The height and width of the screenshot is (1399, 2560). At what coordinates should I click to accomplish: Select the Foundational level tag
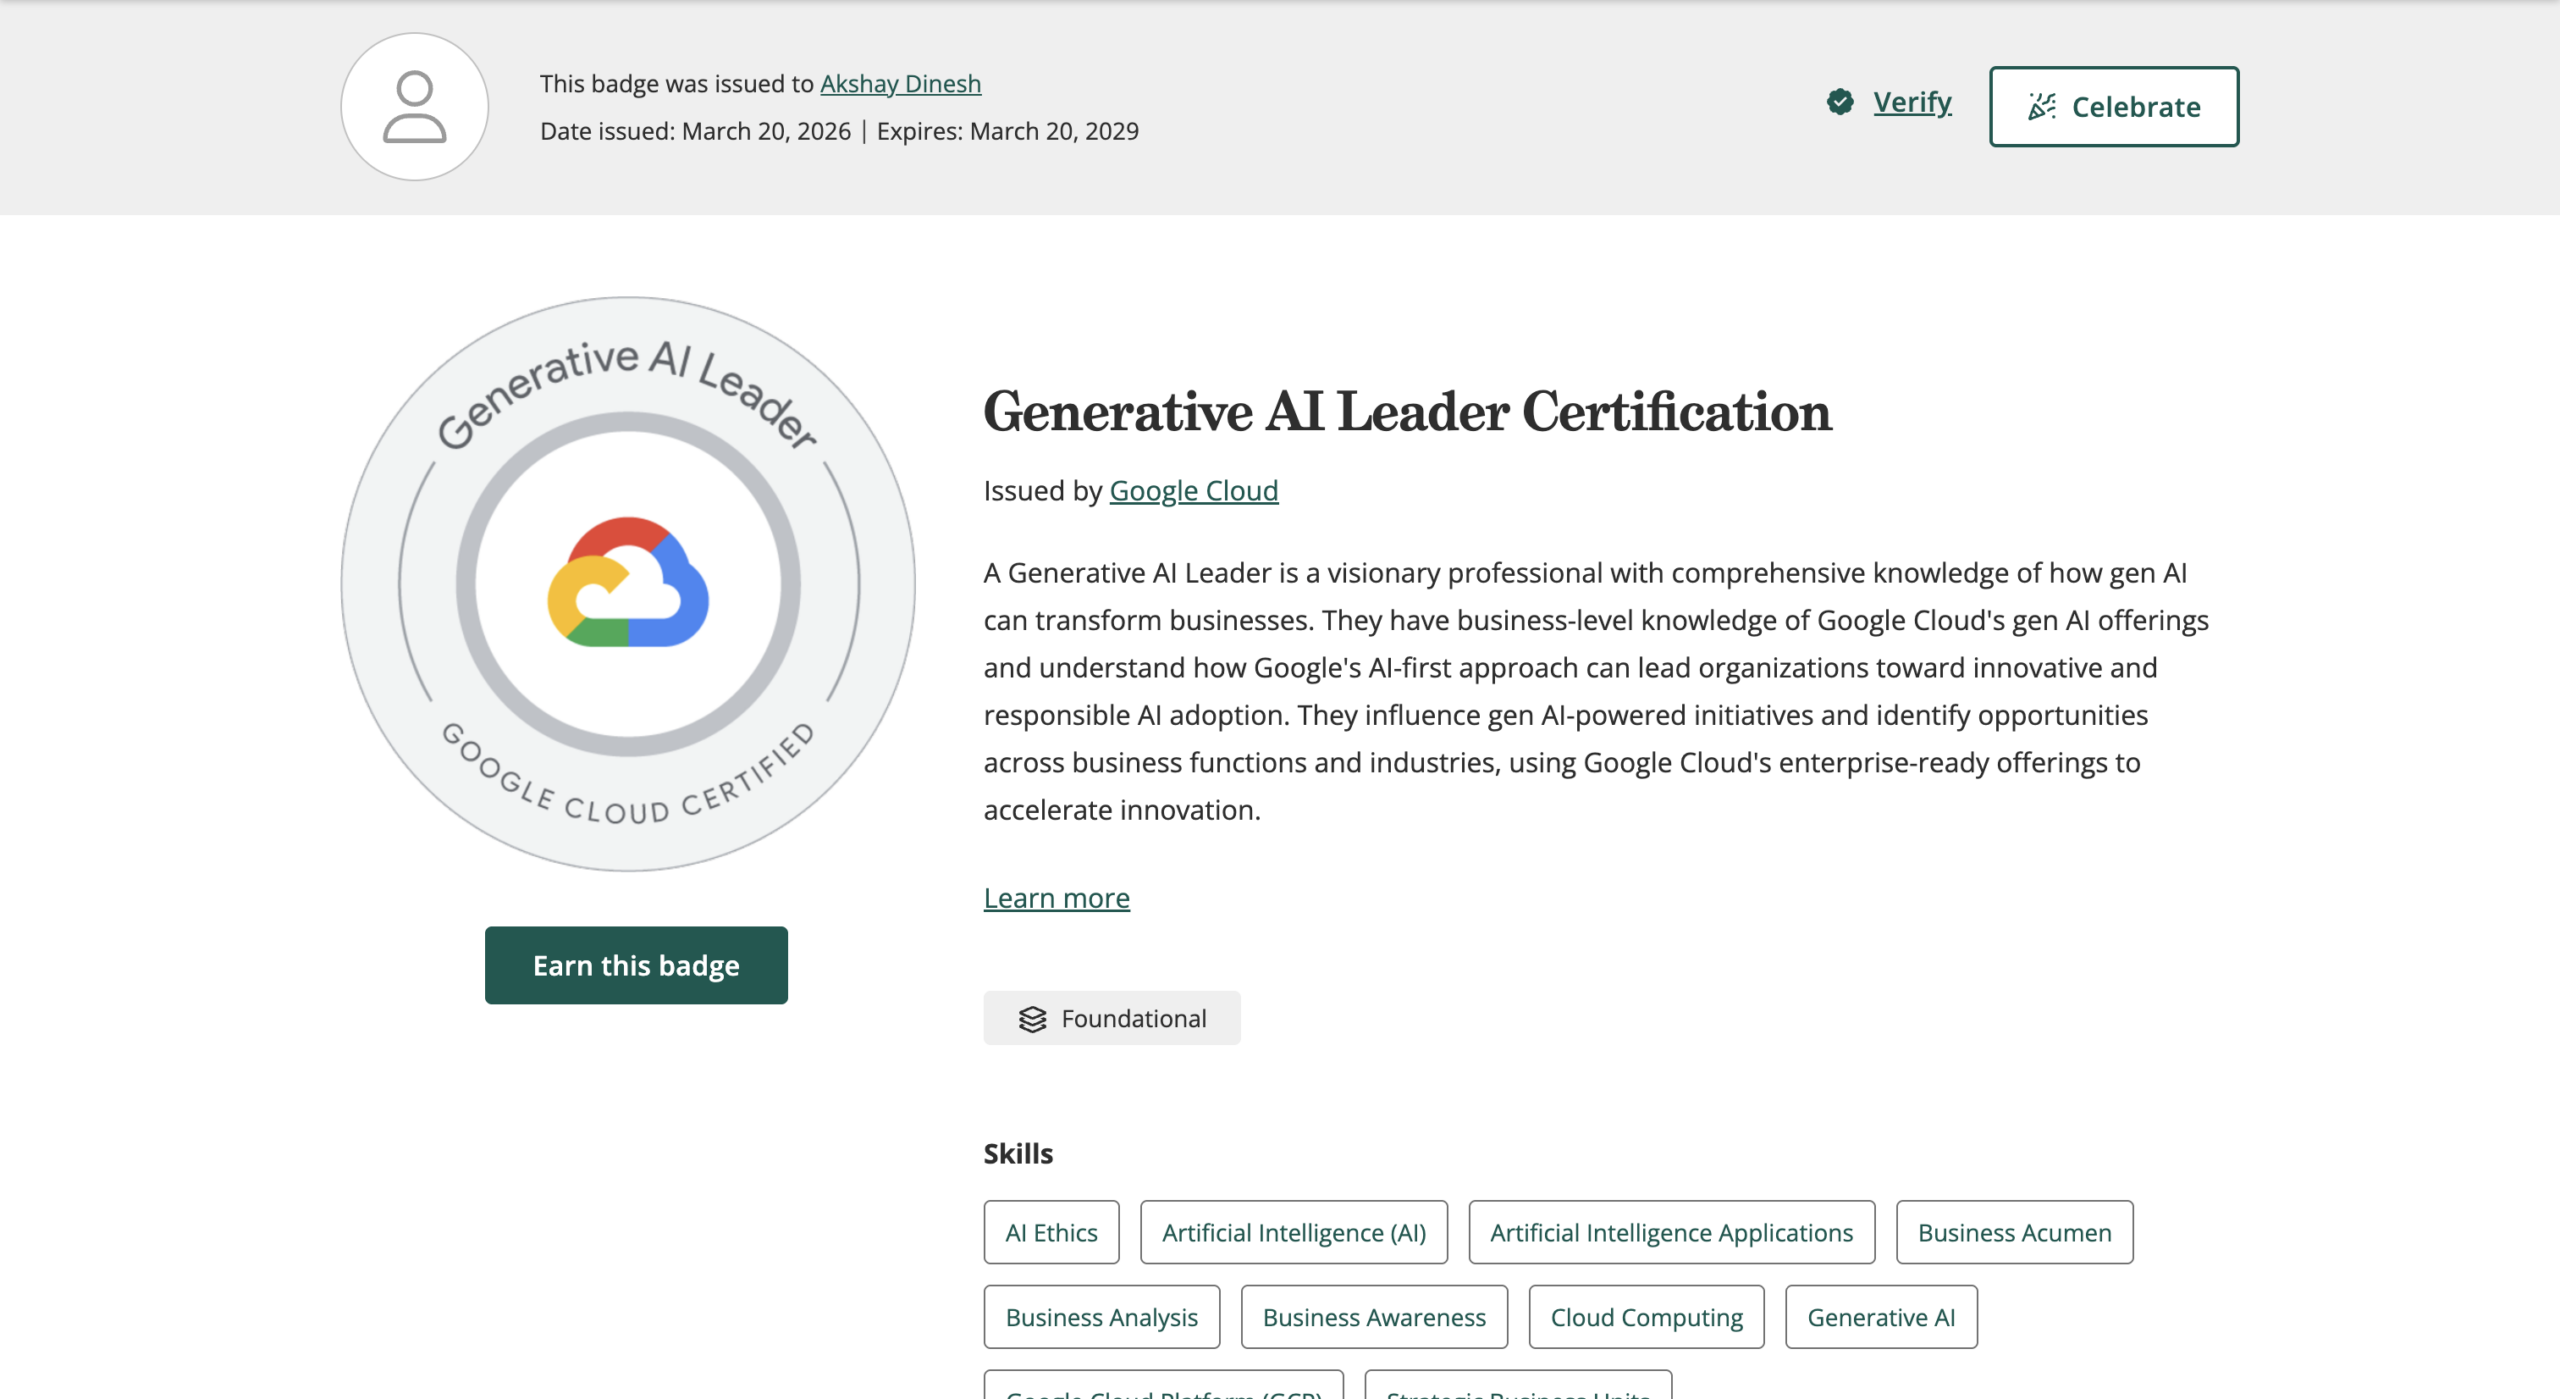click(1112, 1018)
